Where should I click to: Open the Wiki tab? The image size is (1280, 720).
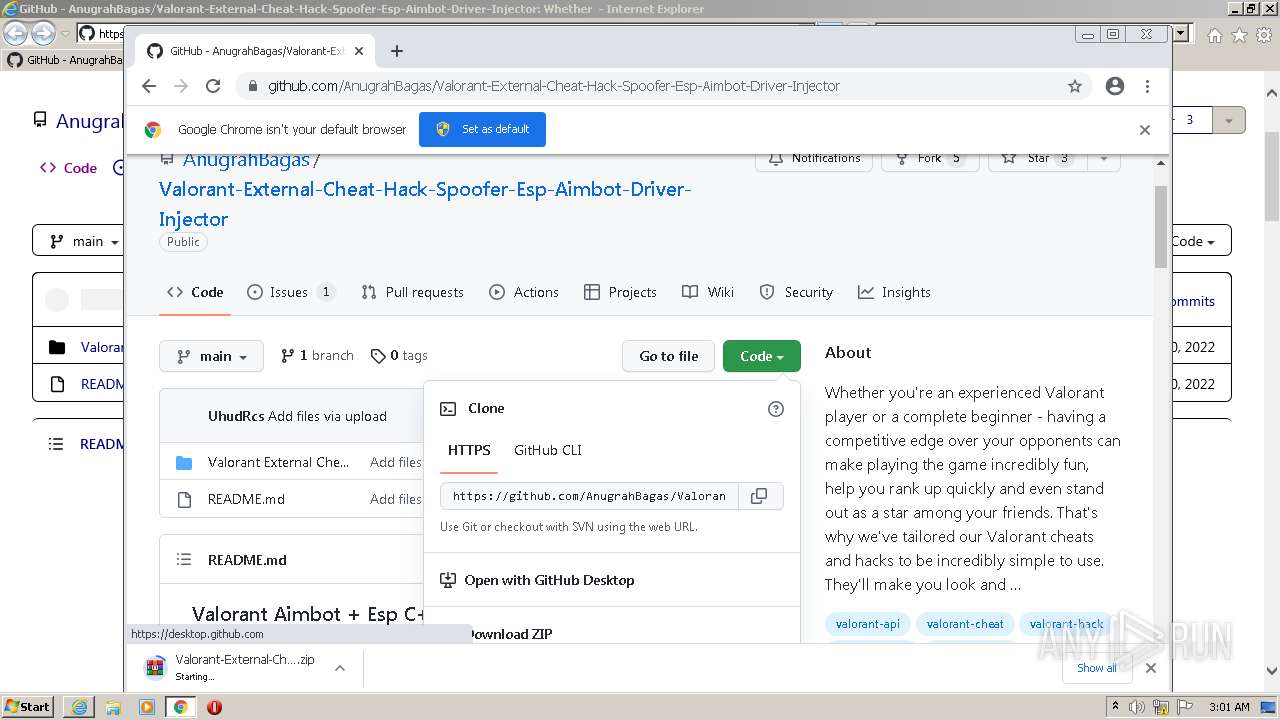pyautogui.click(x=708, y=292)
